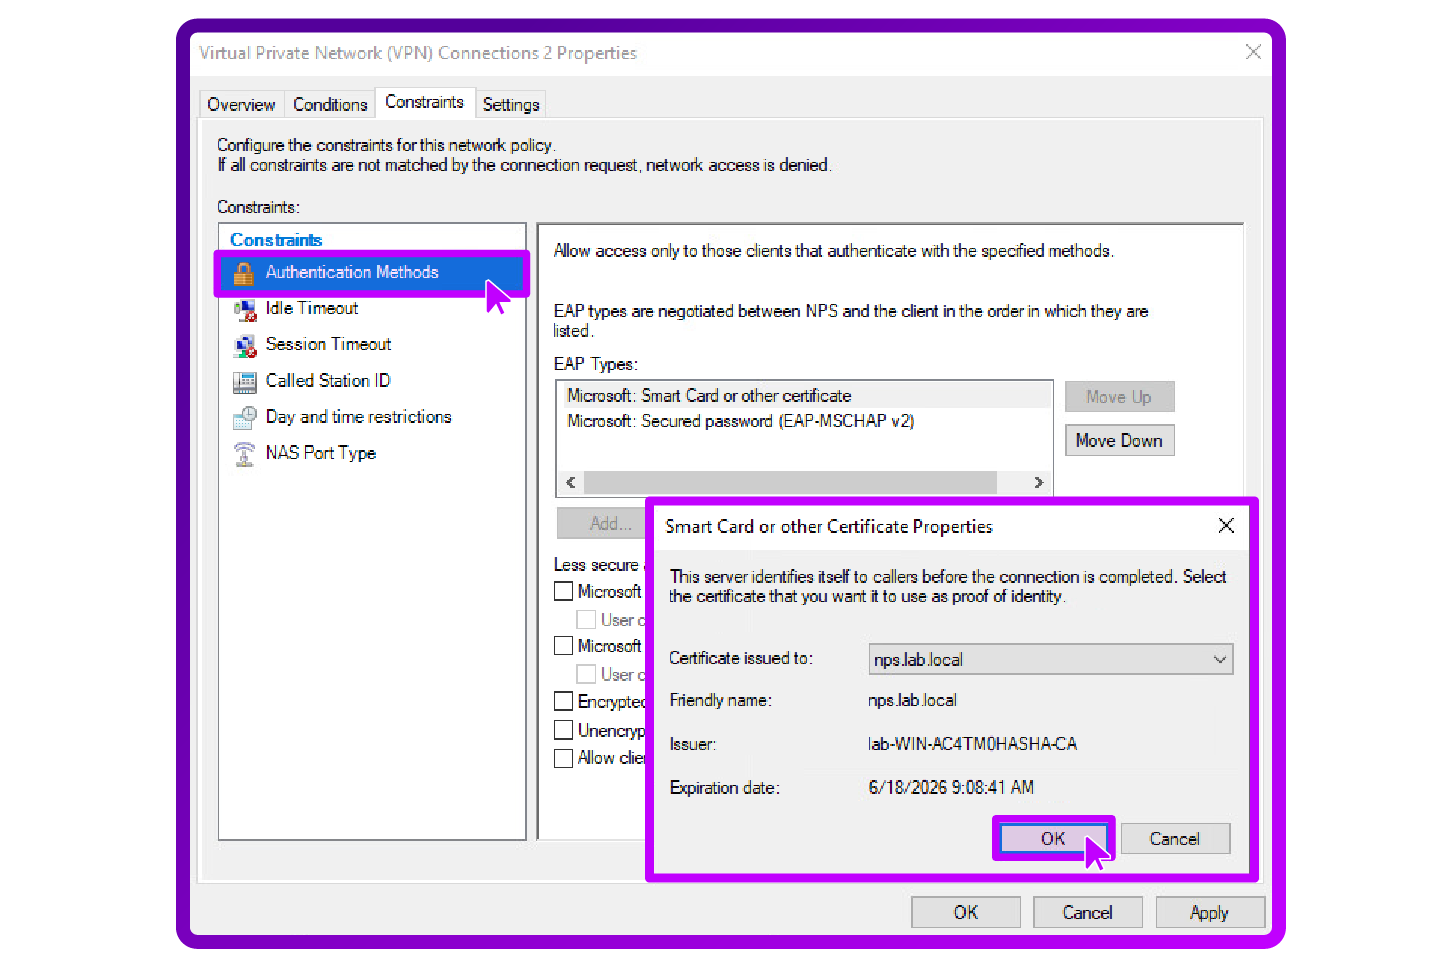Switch to the Settings tab

point(511,104)
